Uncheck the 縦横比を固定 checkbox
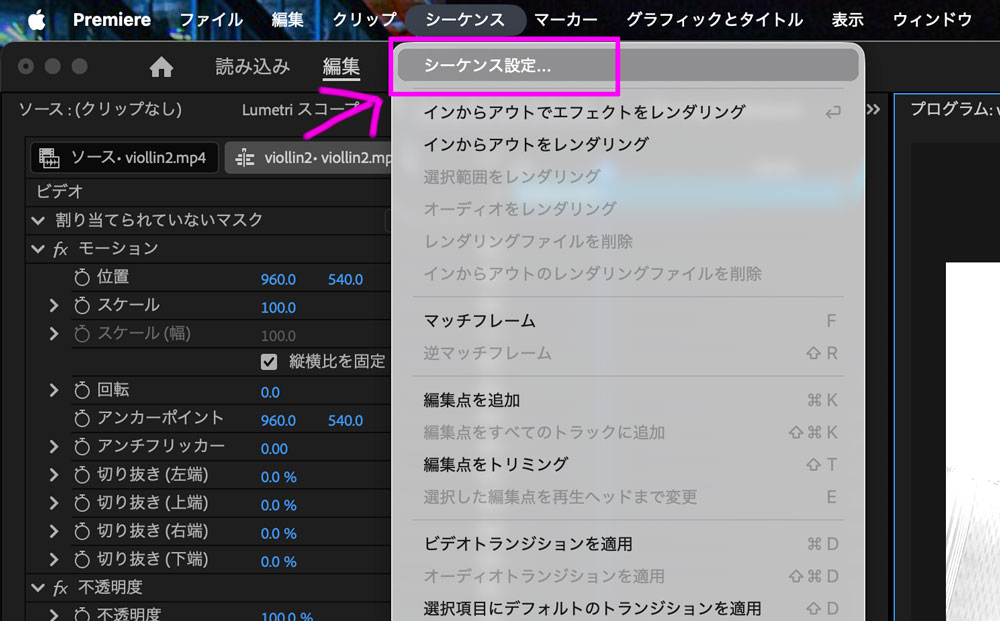This screenshot has width=1000, height=621. tap(269, 362)
